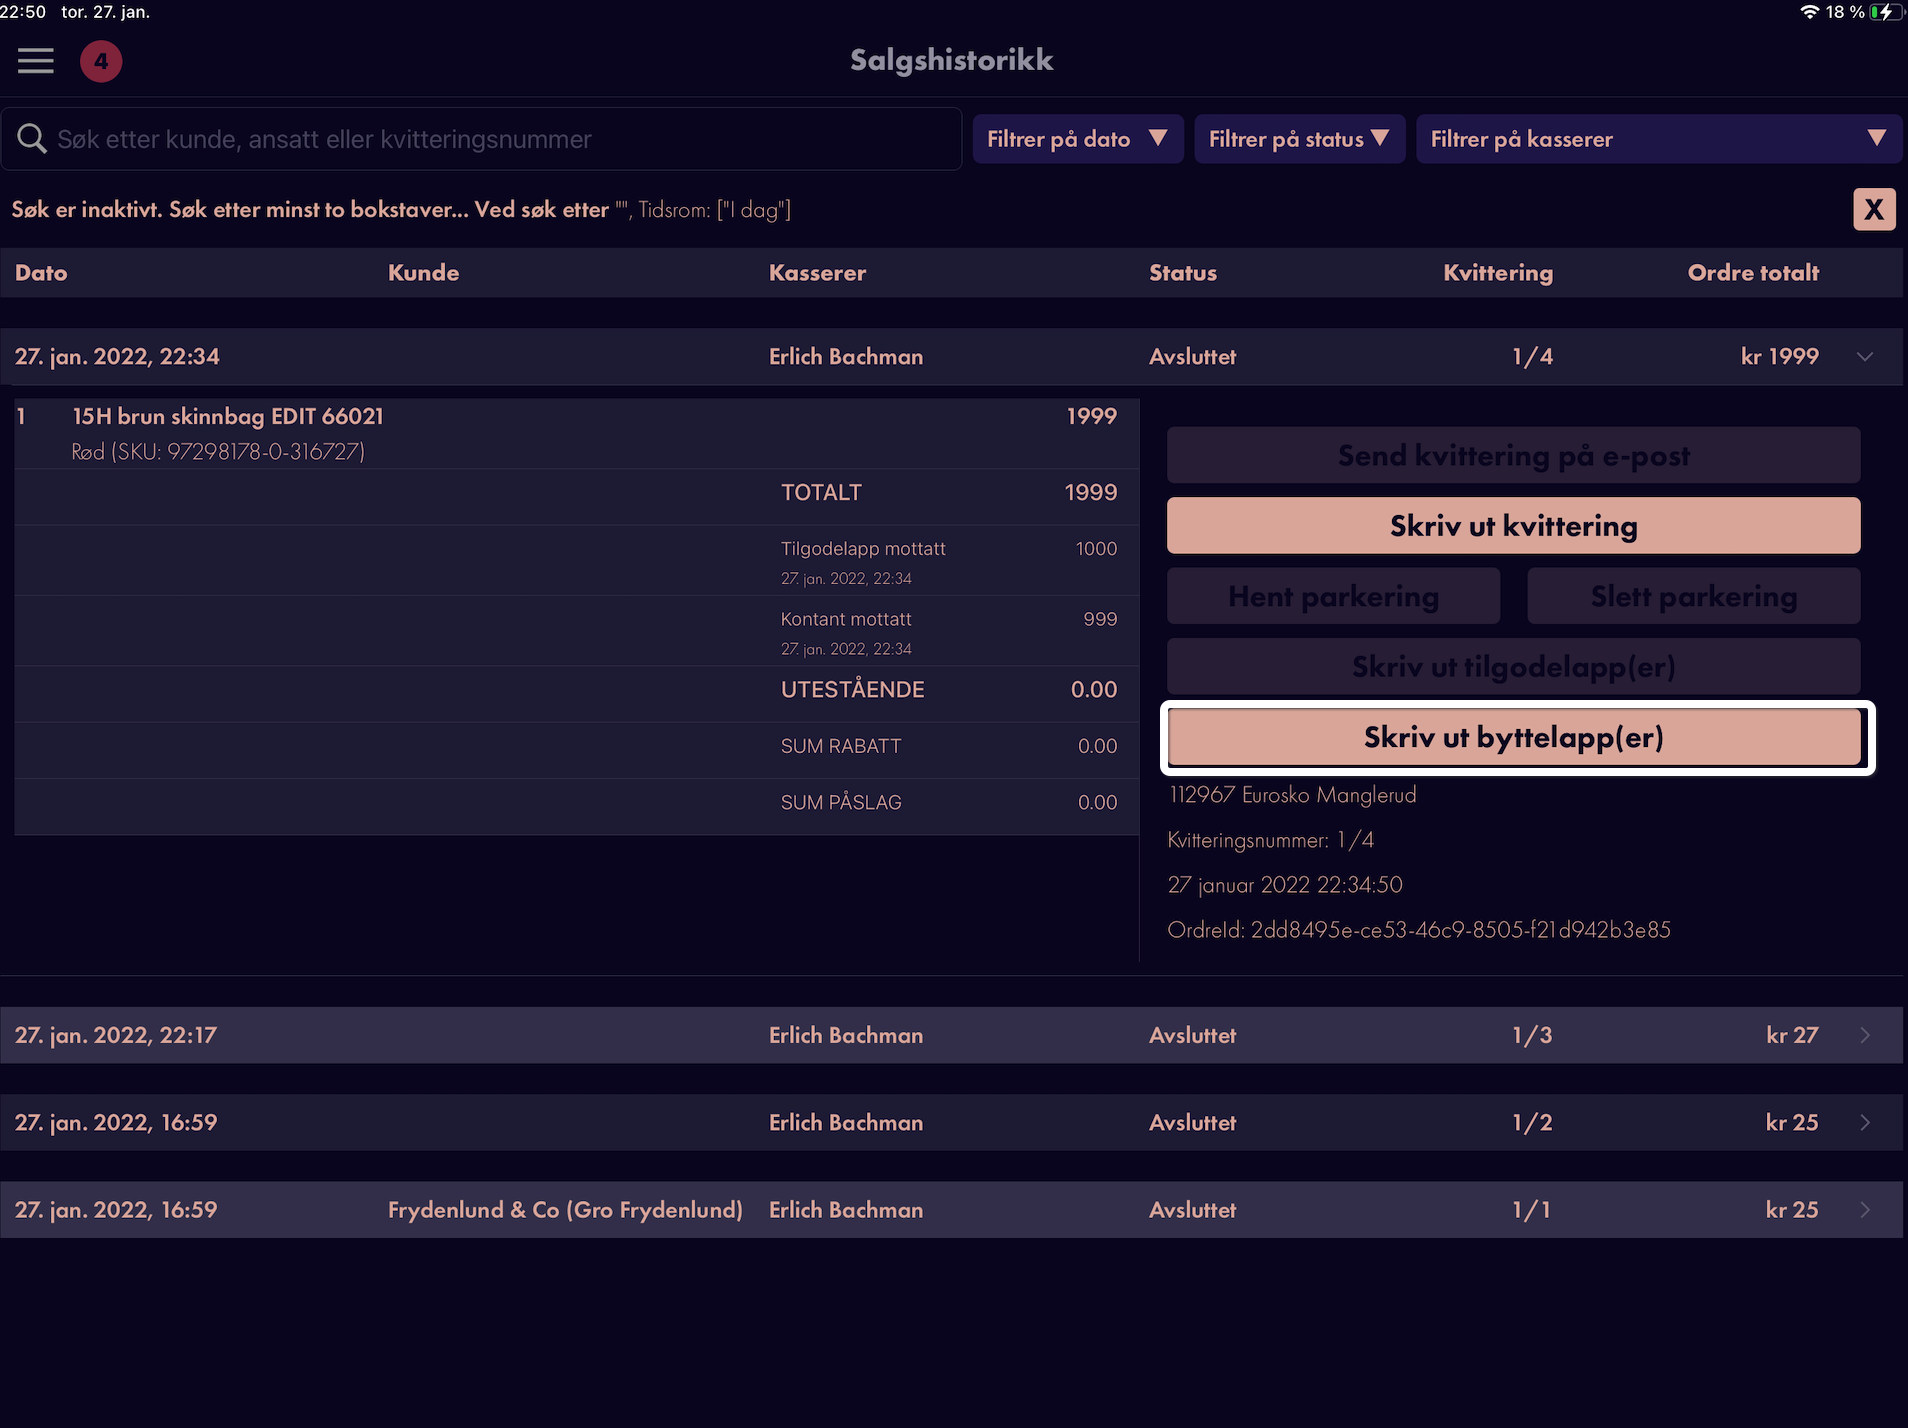Click the Ordre totalt column header
Image resolution: width=1908 pixels, height=1428 pixels.
point(1752,272)
